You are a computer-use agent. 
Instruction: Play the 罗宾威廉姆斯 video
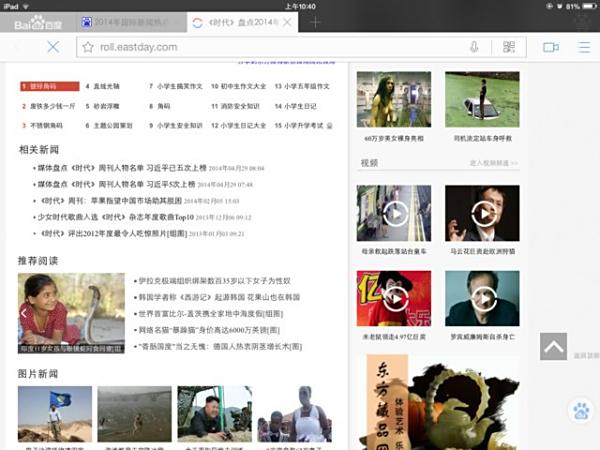pyautogui.click(x=483, y=298)
